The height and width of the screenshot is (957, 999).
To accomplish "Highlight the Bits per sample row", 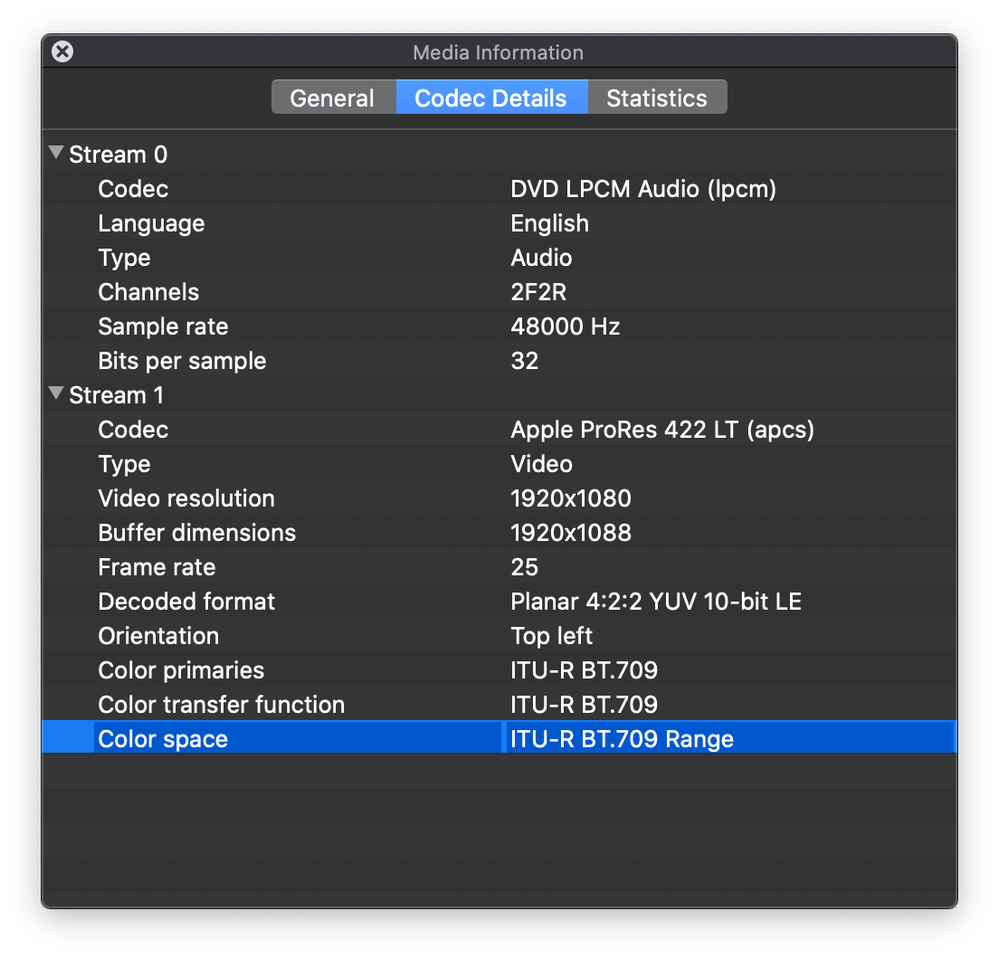I will coord(182,361).
